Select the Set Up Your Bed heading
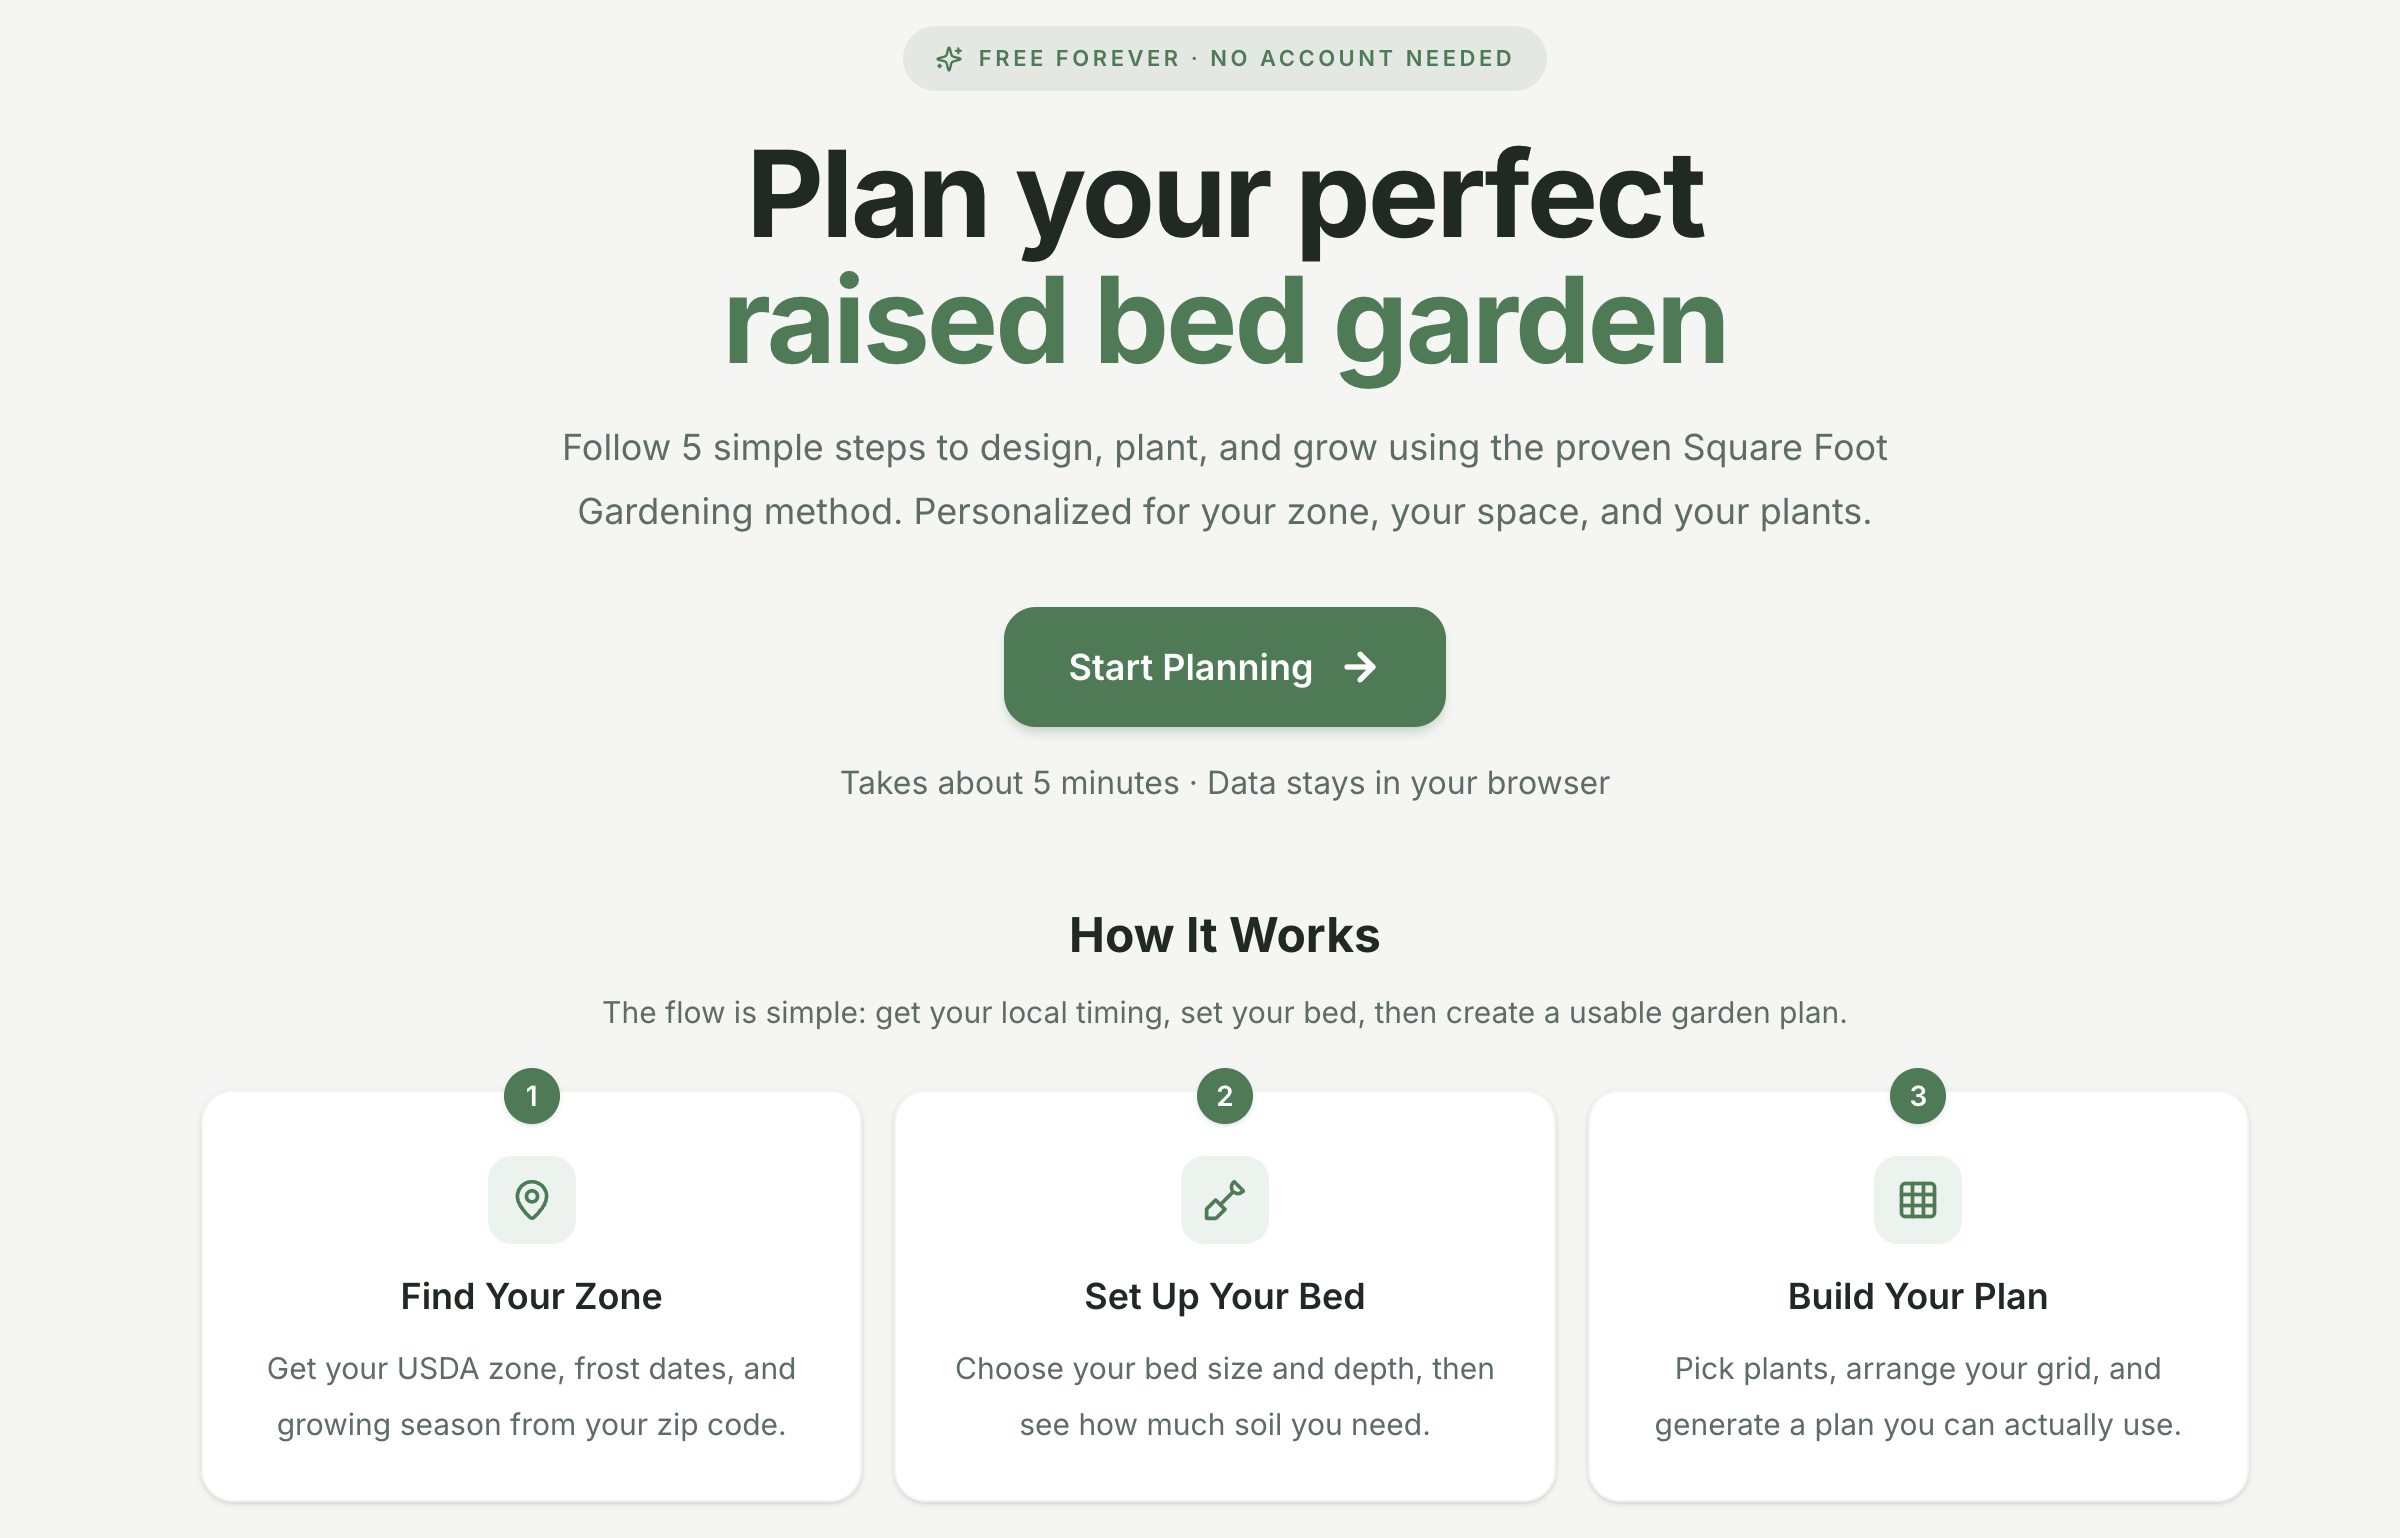 point(1225,1296)
